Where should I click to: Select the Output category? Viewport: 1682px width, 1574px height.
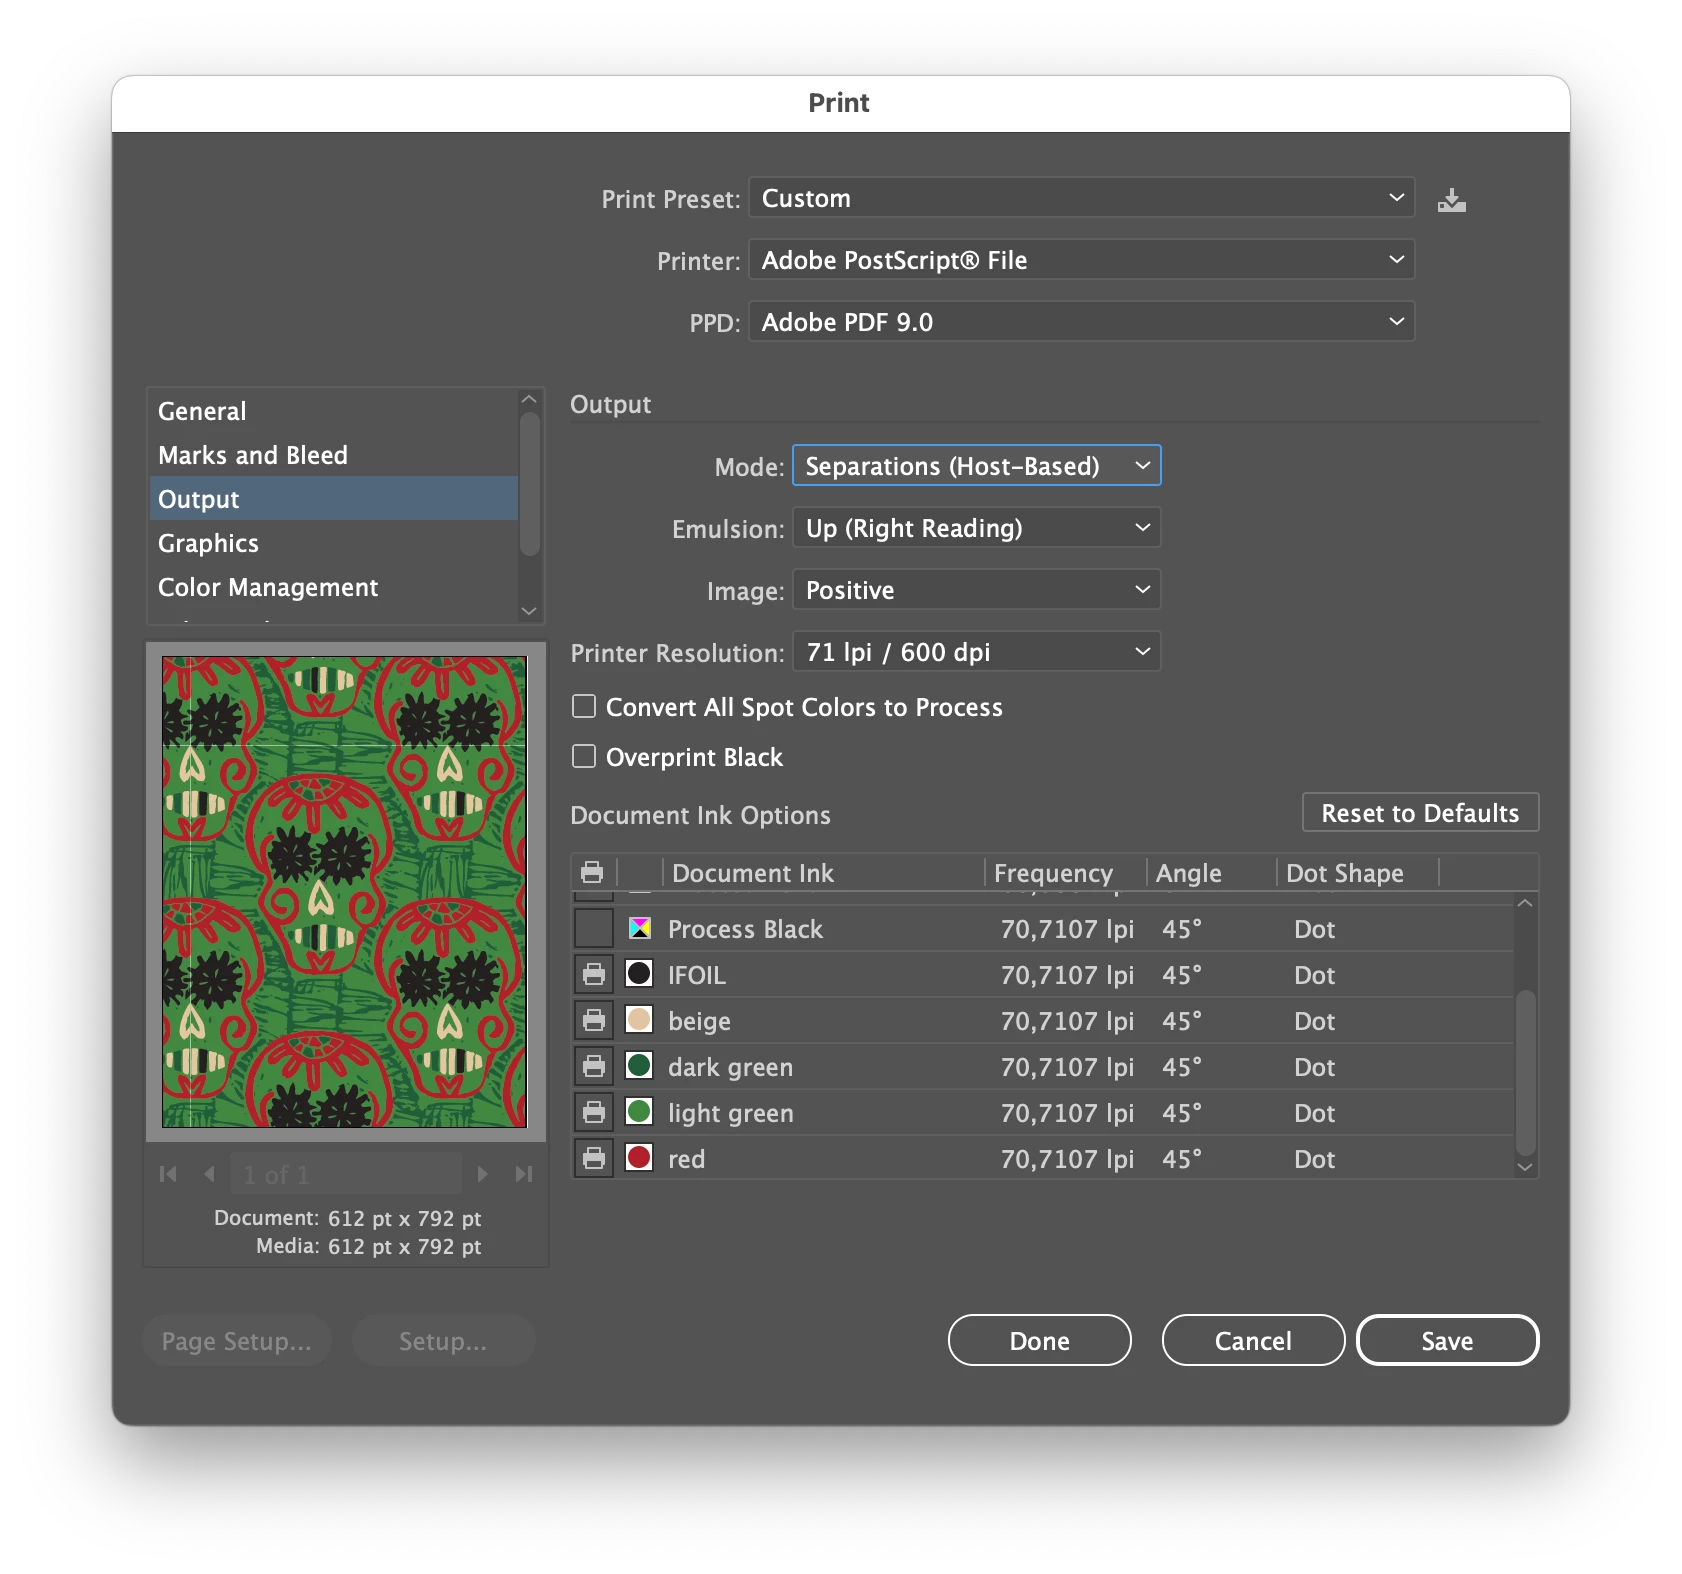click(334, 499)
